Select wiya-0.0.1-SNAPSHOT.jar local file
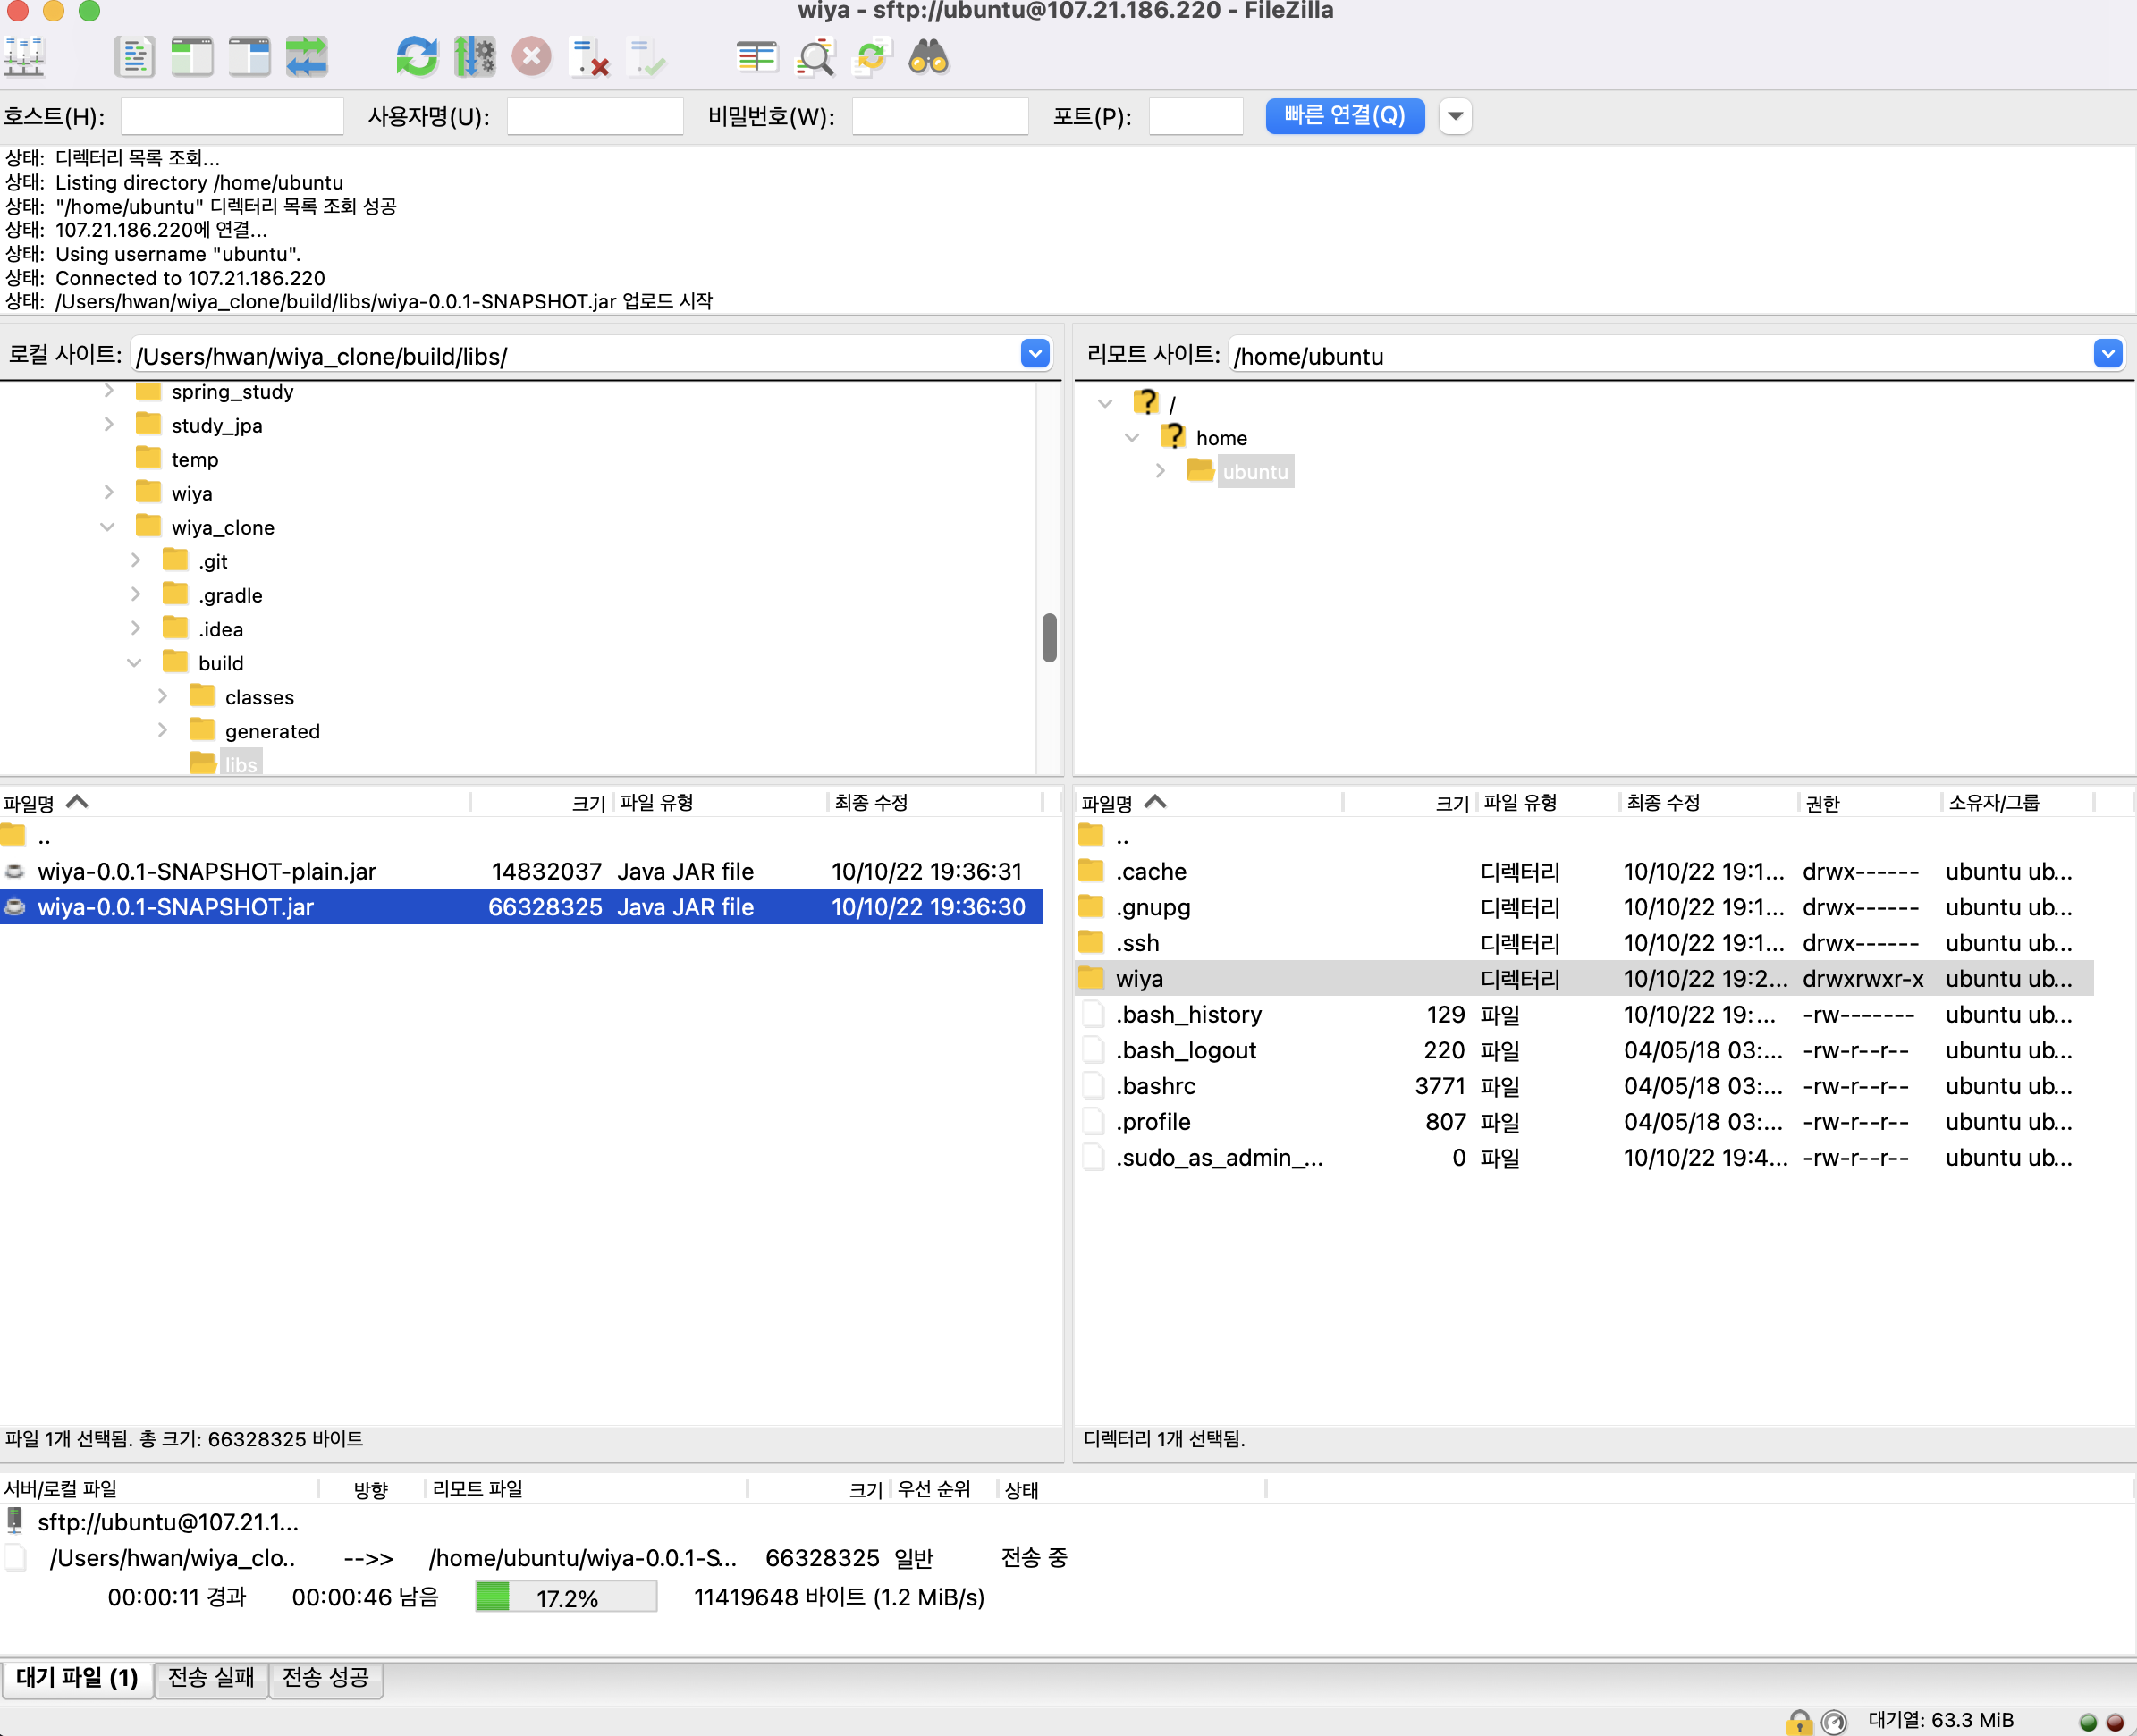2137x1736 pixels. tap(521, 907)
